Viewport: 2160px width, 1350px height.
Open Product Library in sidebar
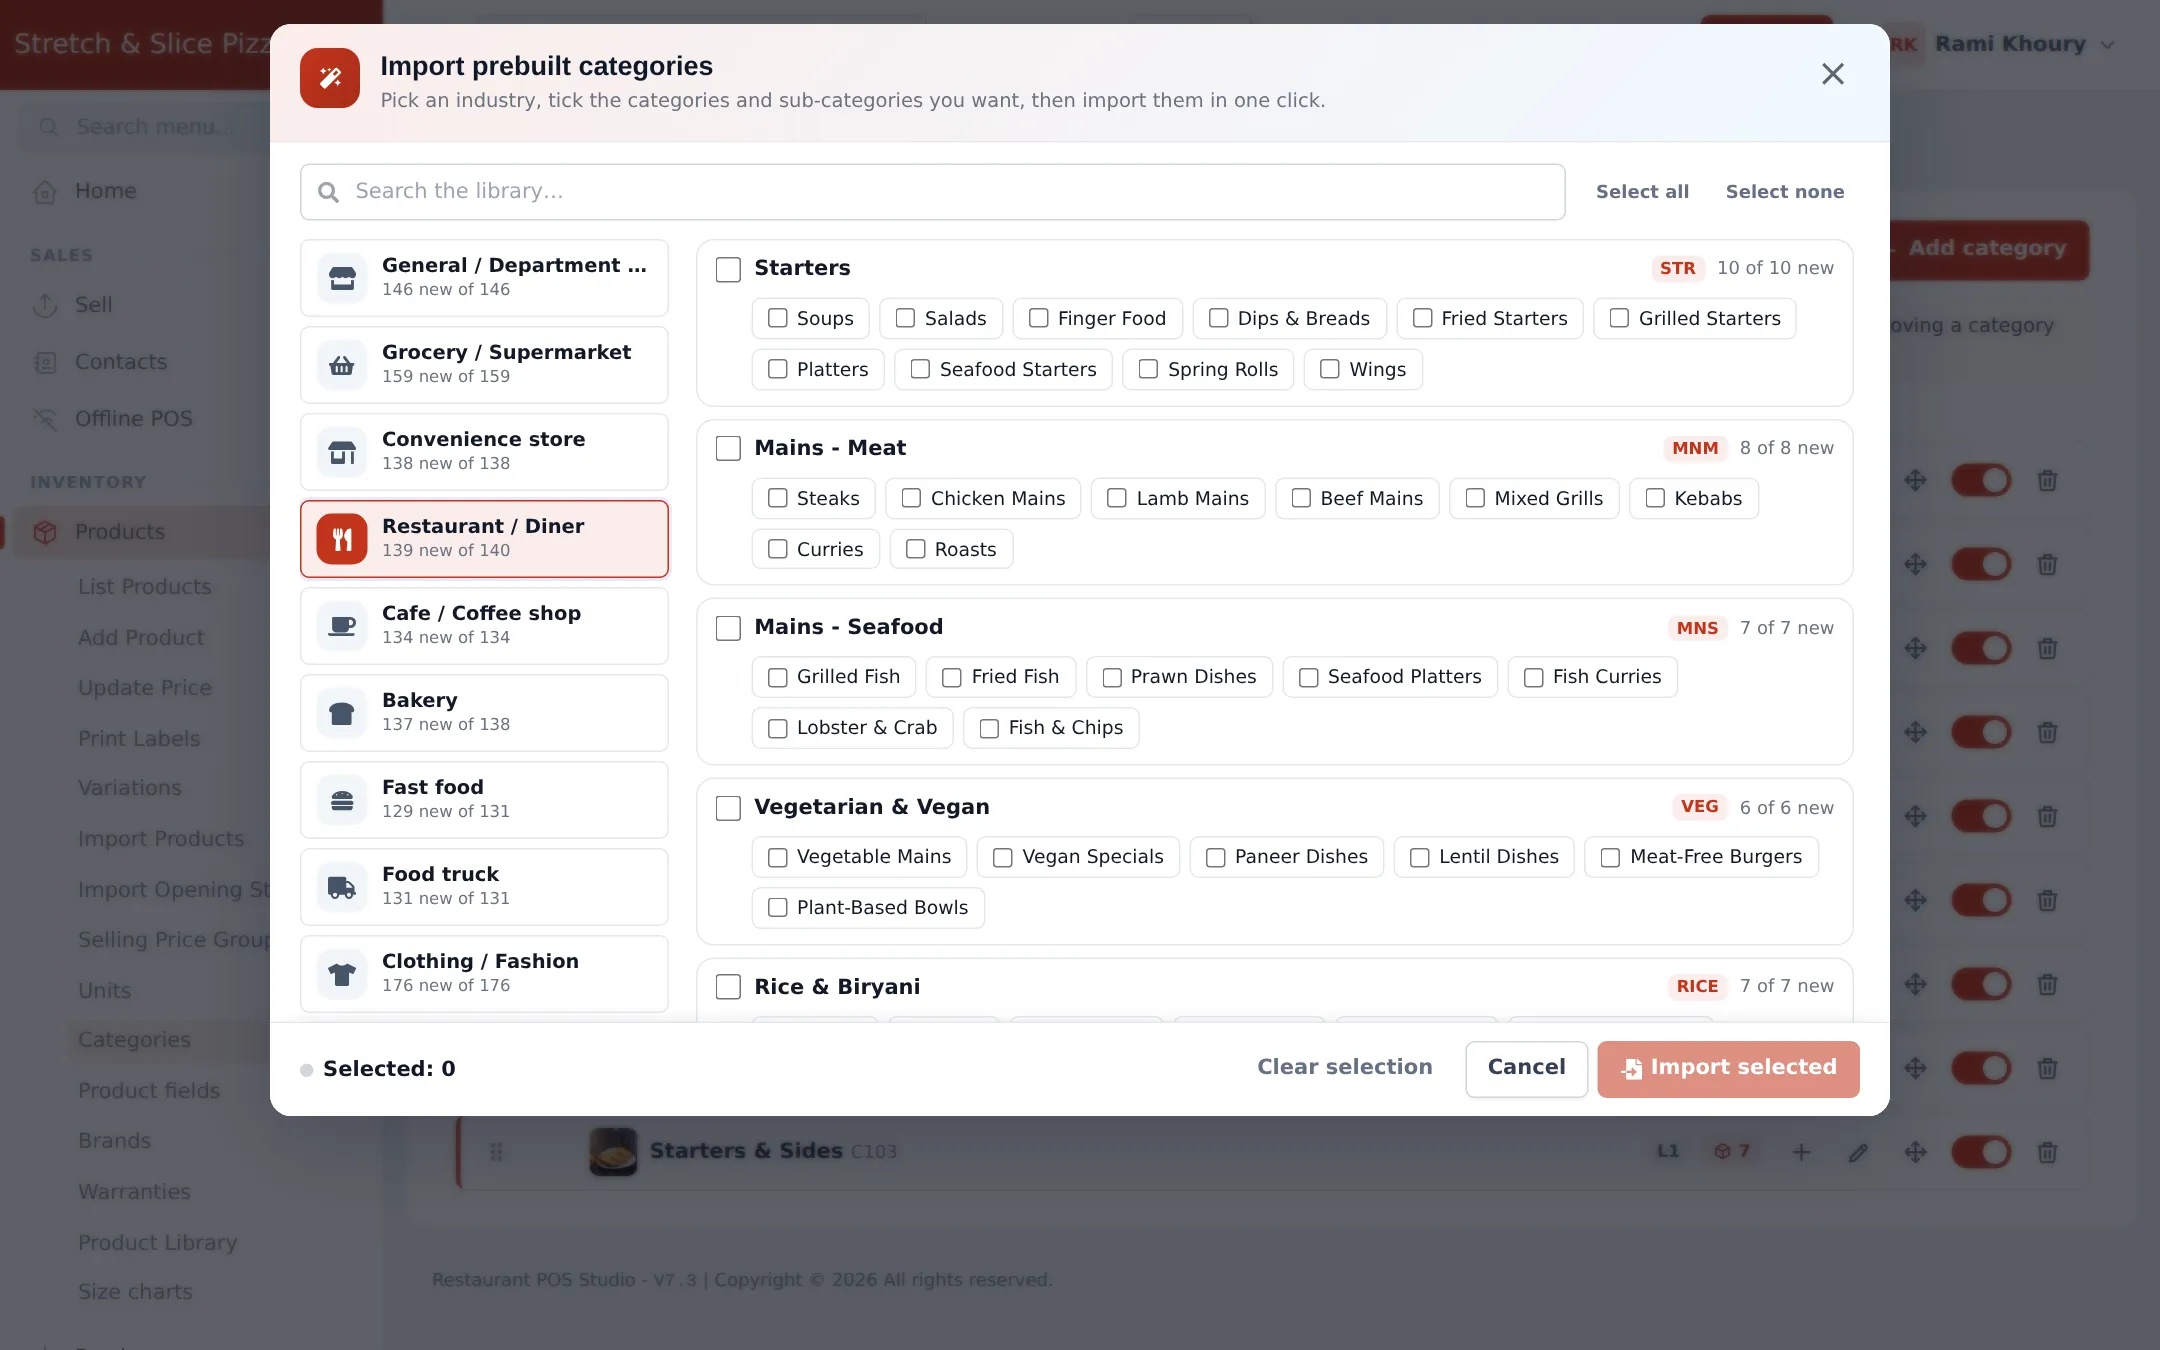pos(158,1243)
